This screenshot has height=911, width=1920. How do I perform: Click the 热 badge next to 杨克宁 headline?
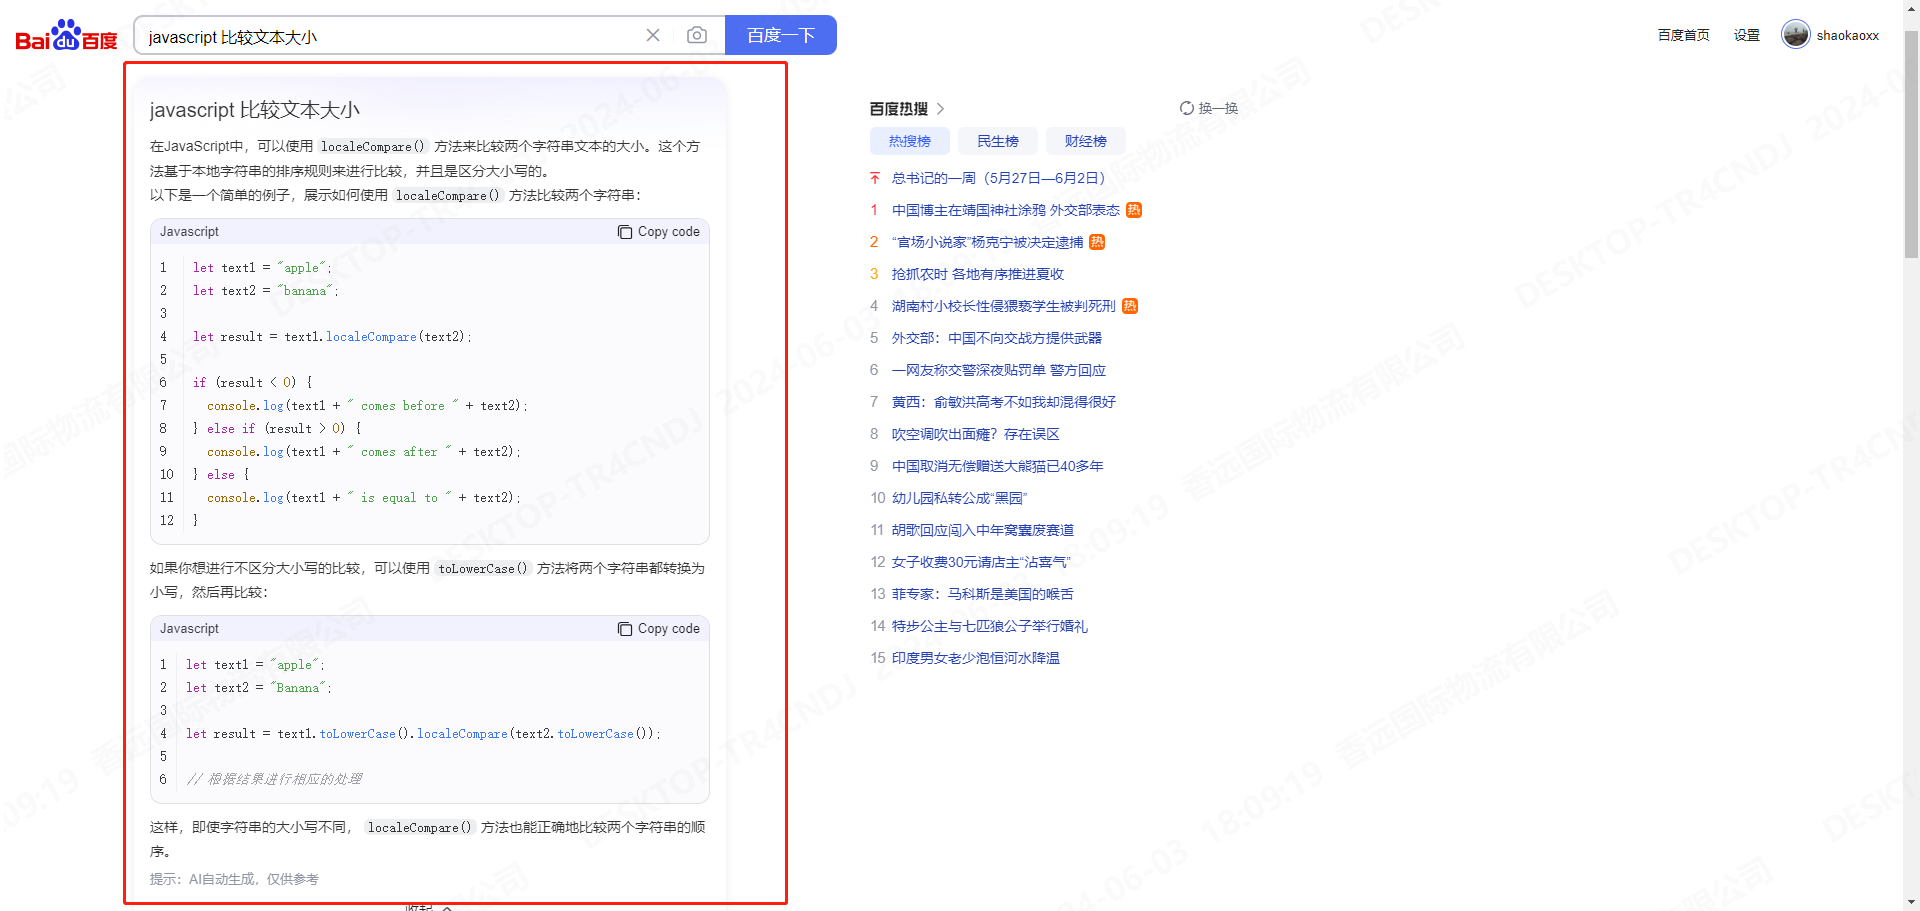(1097, 242)
